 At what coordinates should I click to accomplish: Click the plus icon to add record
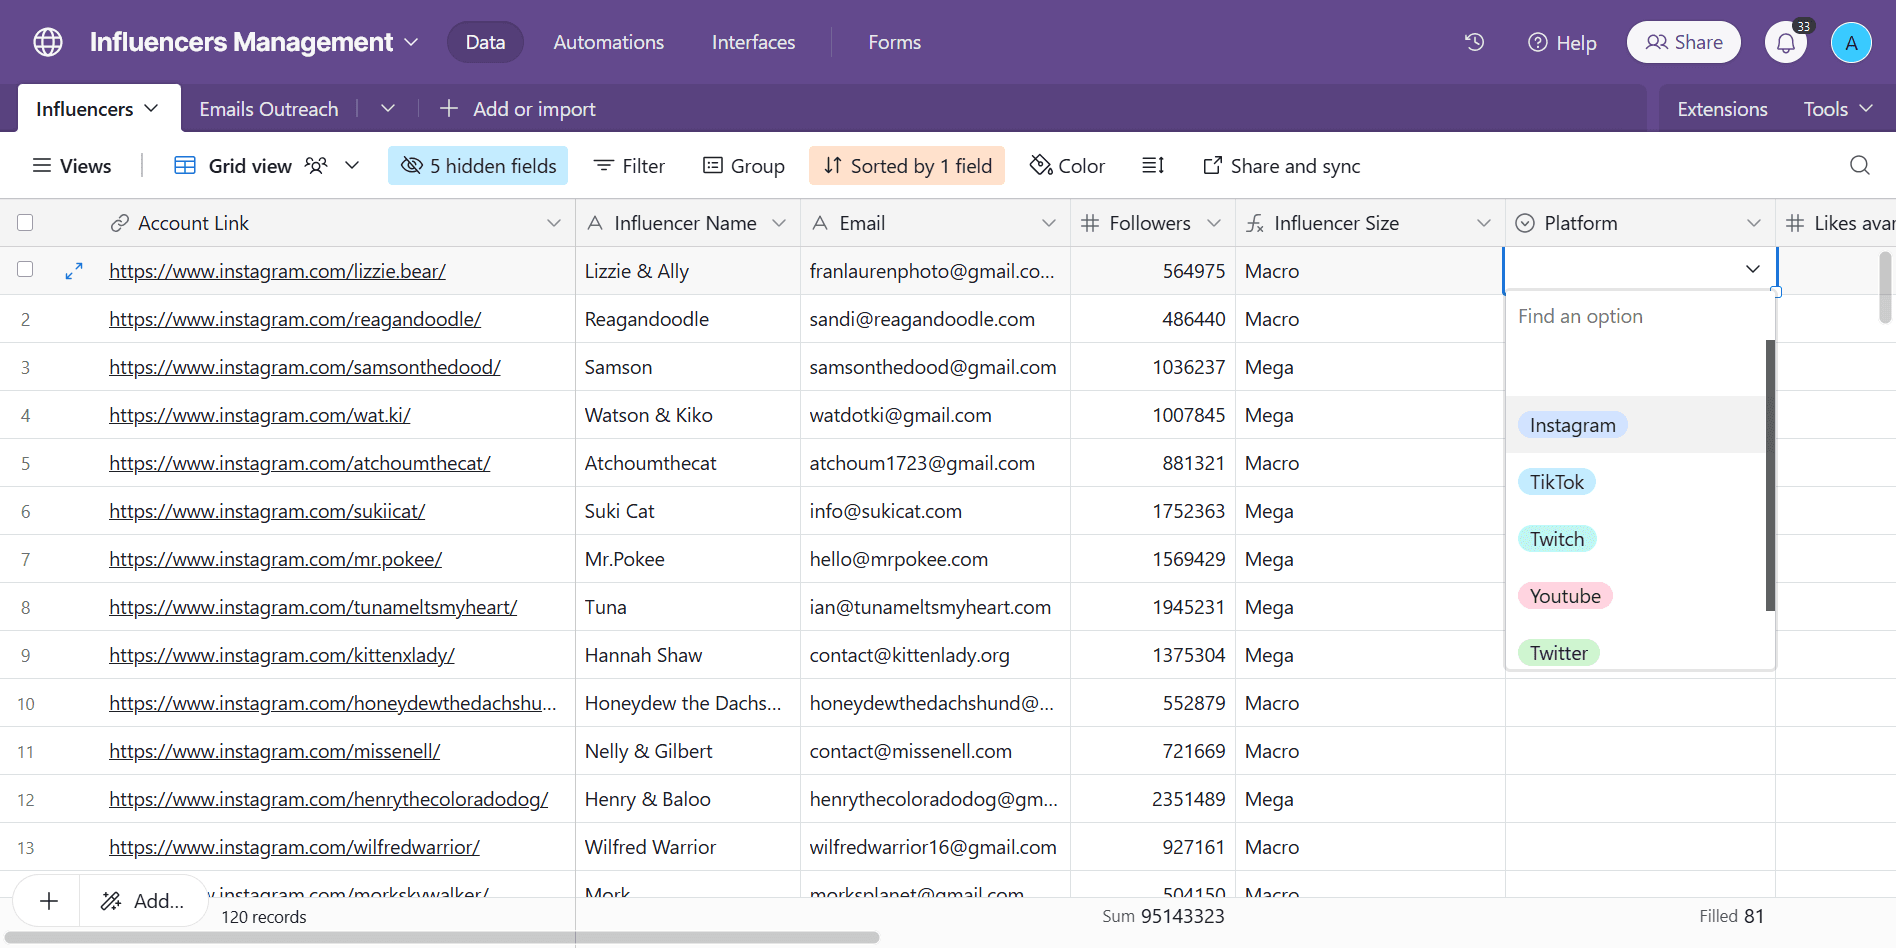click(48, 901)
